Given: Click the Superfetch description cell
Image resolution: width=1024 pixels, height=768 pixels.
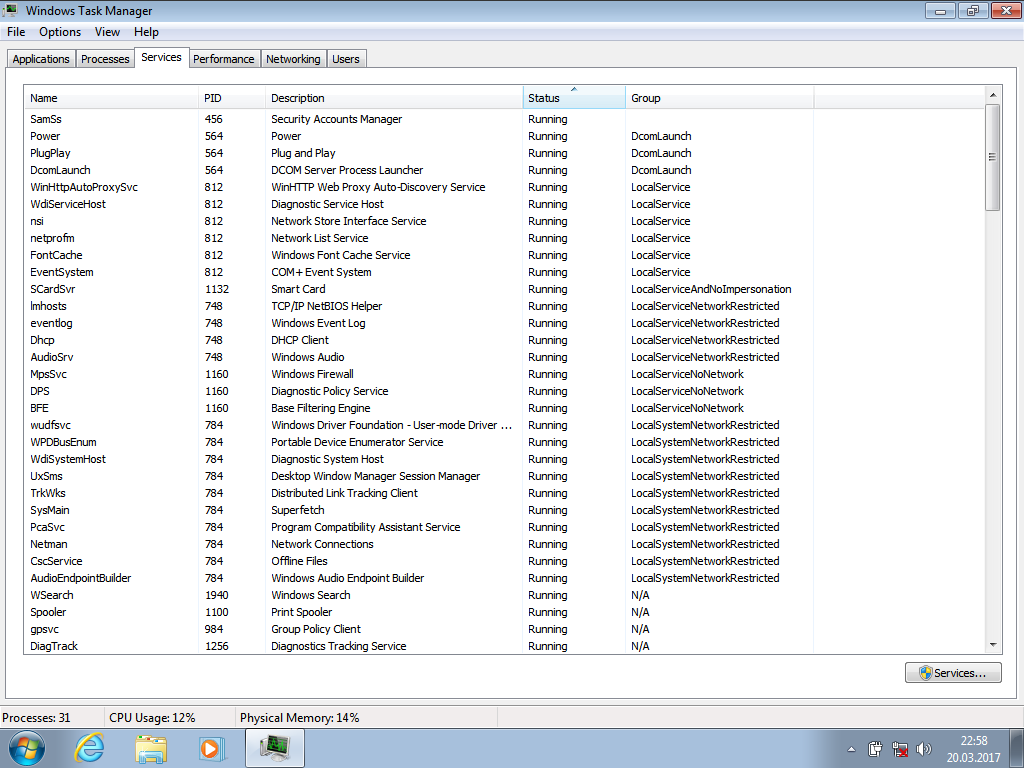Looking at the screenshot, I should pyautogui.click(x=298, y=509).
